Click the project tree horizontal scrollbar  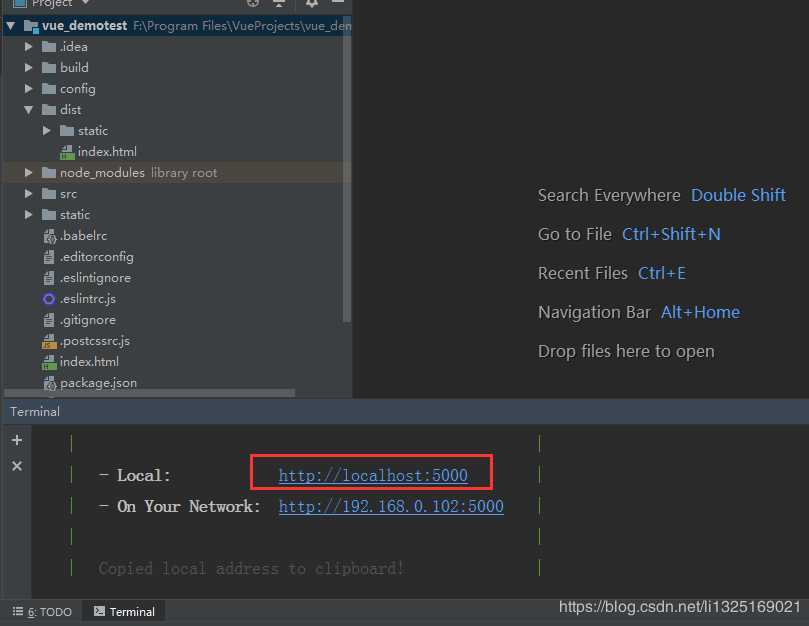[150, 393]
